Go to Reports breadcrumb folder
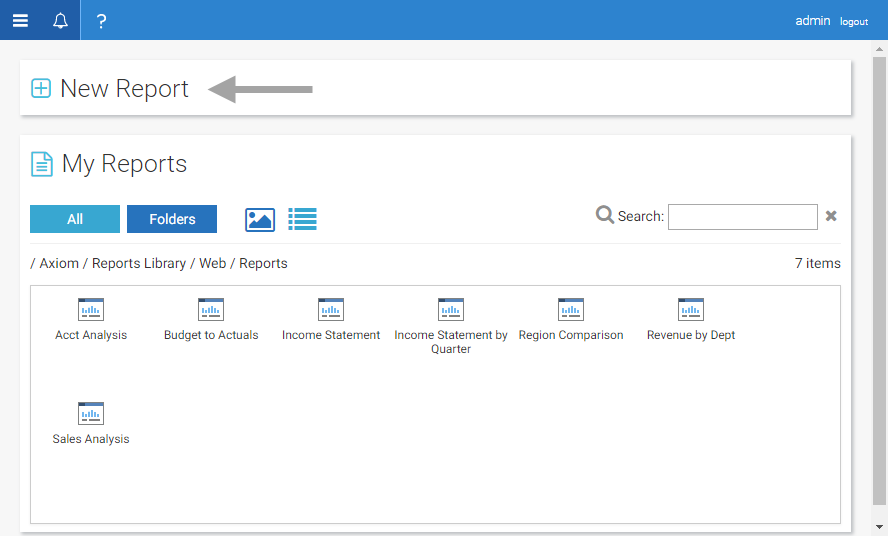The image size is (888, 536). pyautogui.click(x=263, y=263)
